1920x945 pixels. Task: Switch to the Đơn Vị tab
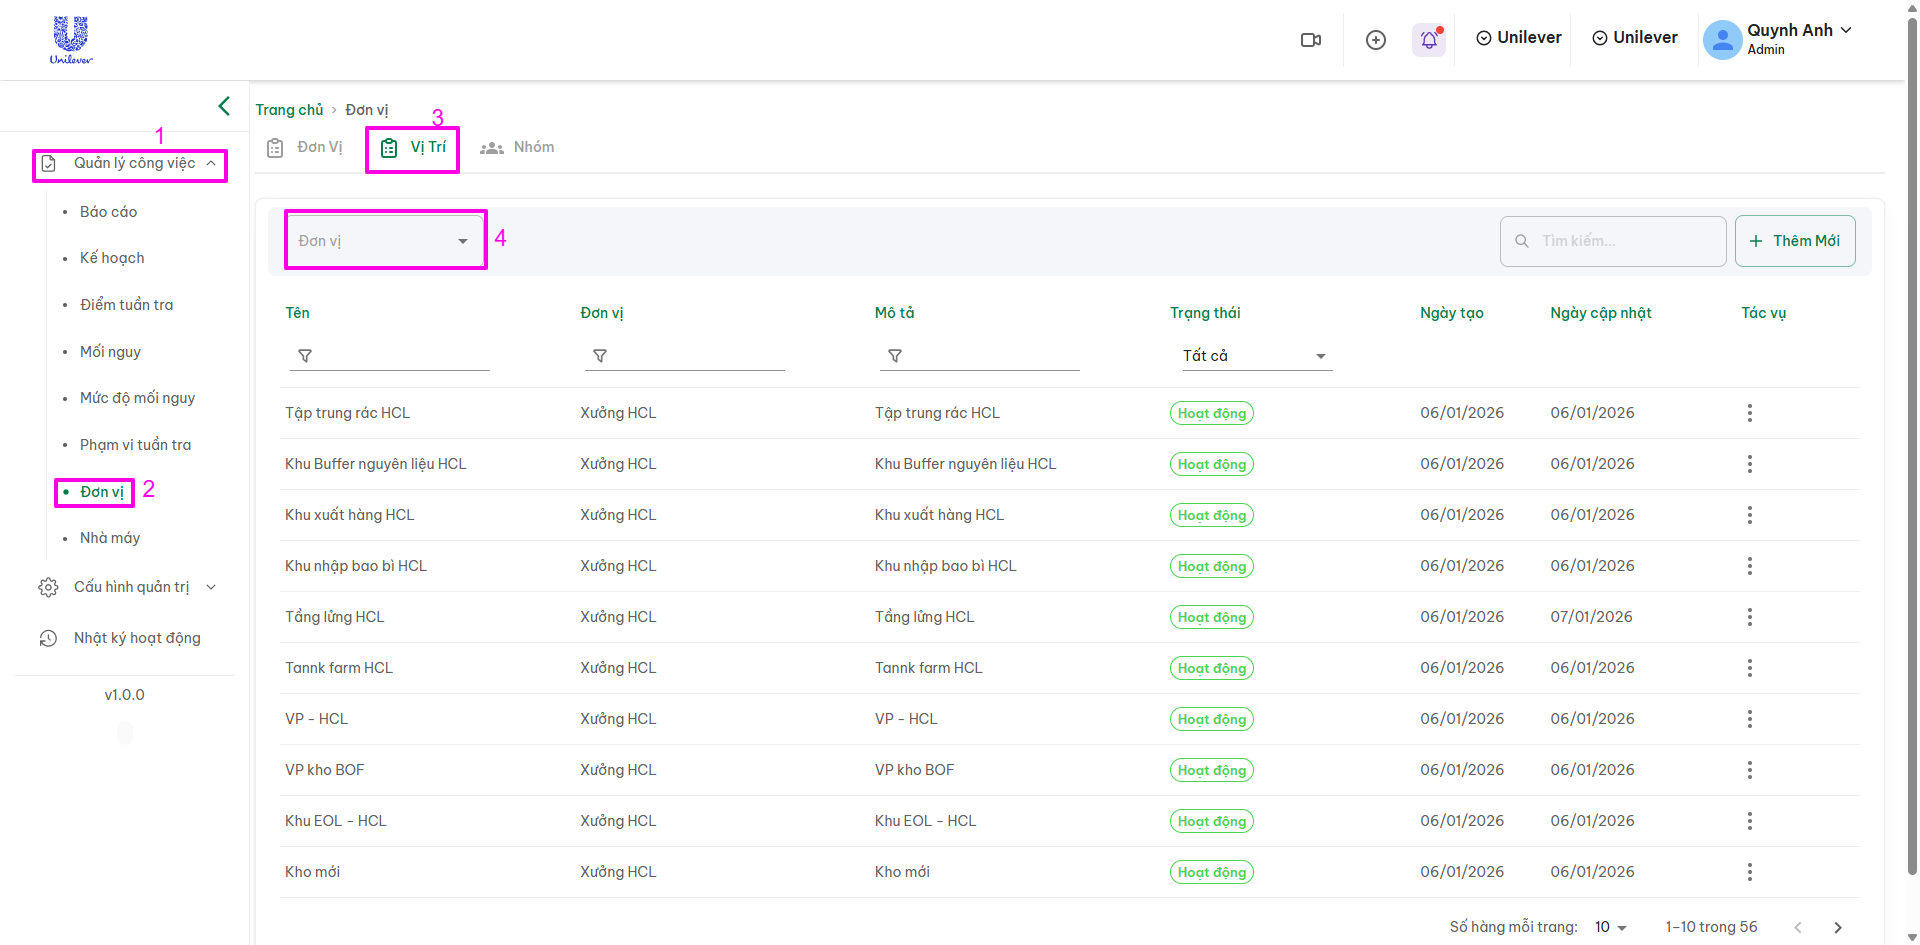(x=306, y=148)
